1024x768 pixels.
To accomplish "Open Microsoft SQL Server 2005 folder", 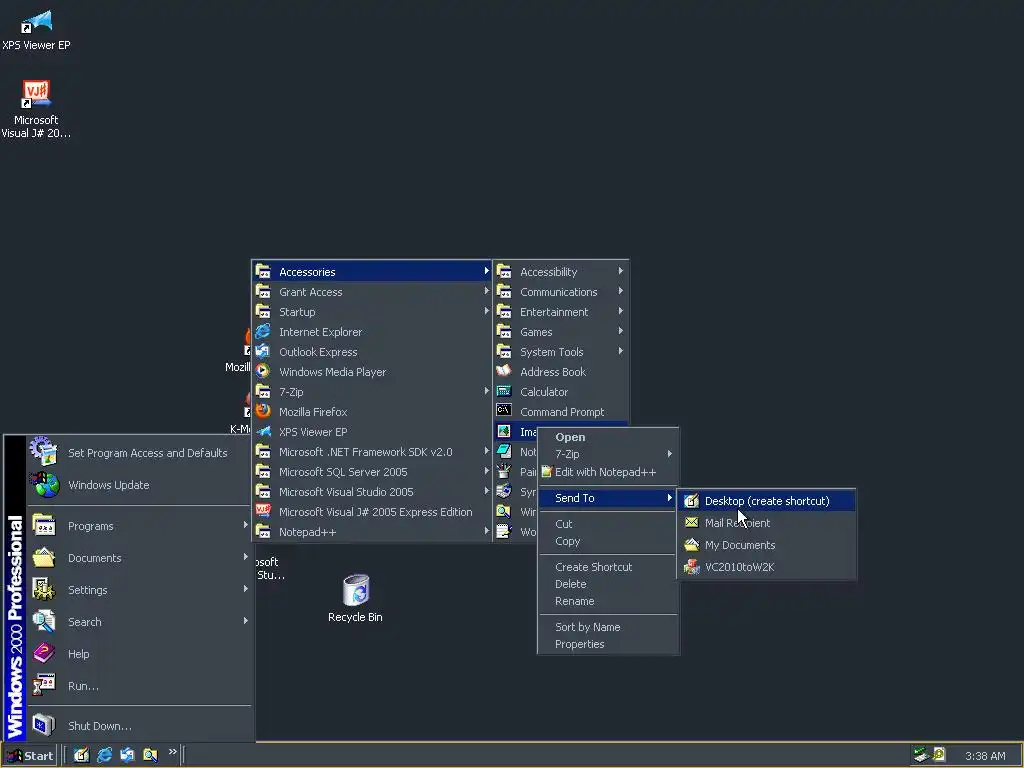I will coord(371,472).
